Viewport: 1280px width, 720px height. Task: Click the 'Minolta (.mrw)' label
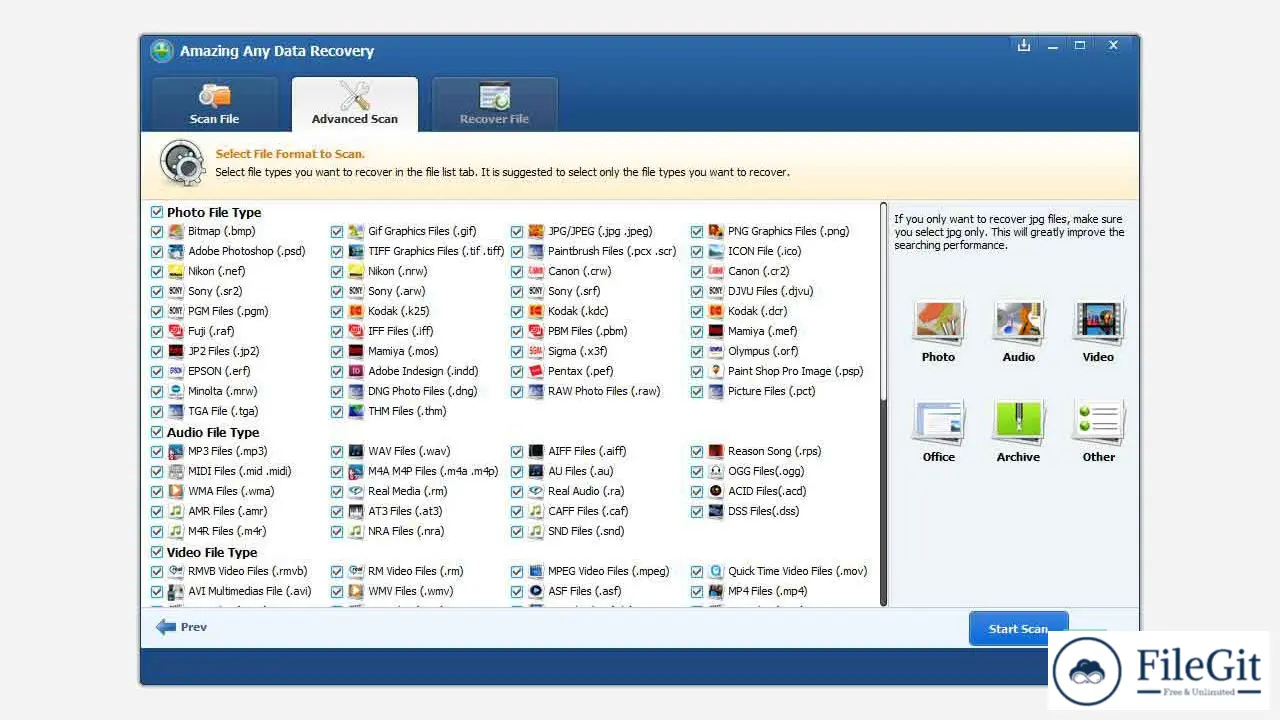click(223, 391)
